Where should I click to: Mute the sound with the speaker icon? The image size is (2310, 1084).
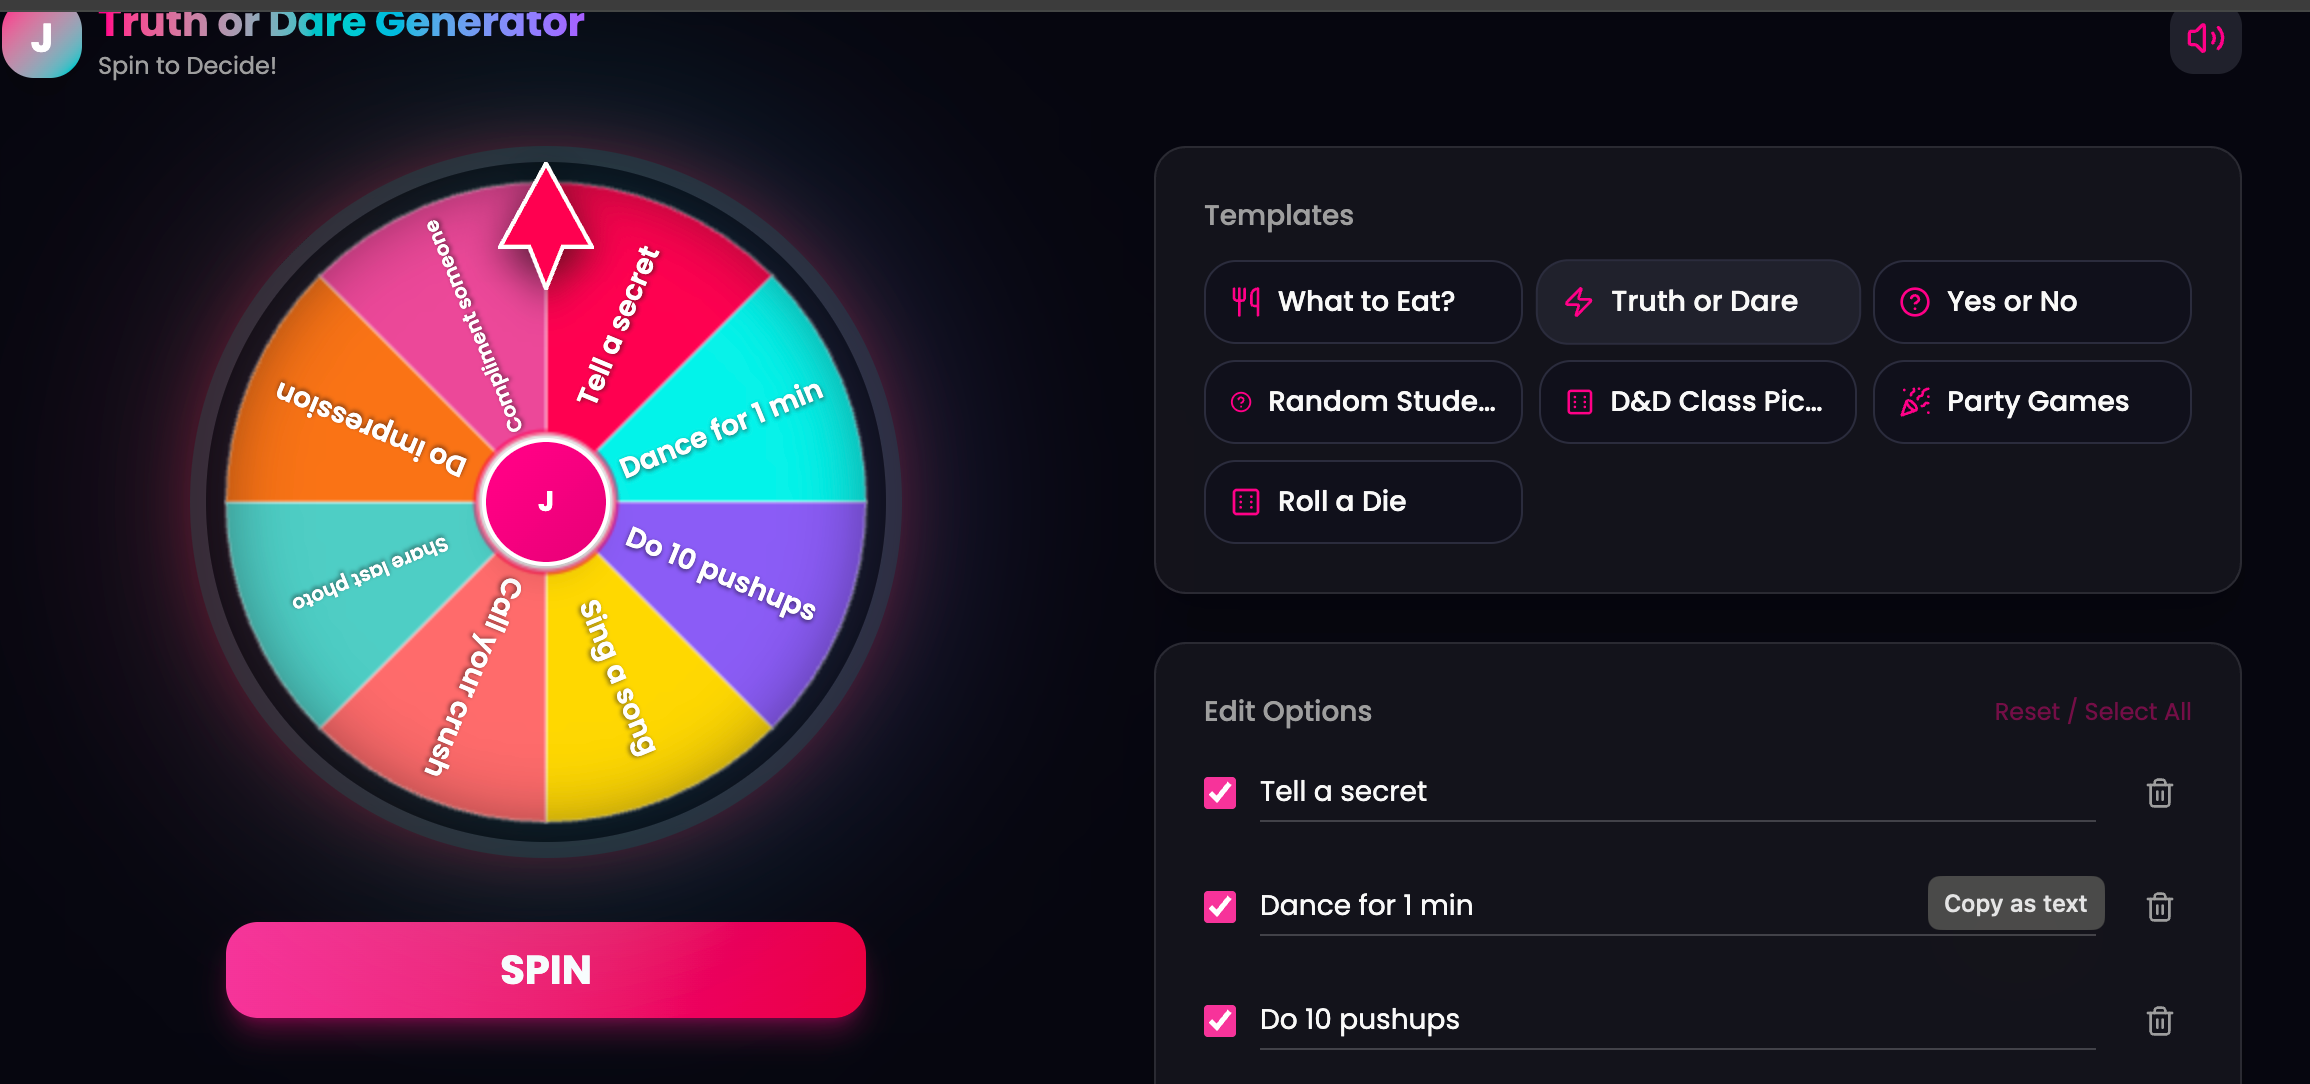pyautogui.click(x=2206, y=40)
